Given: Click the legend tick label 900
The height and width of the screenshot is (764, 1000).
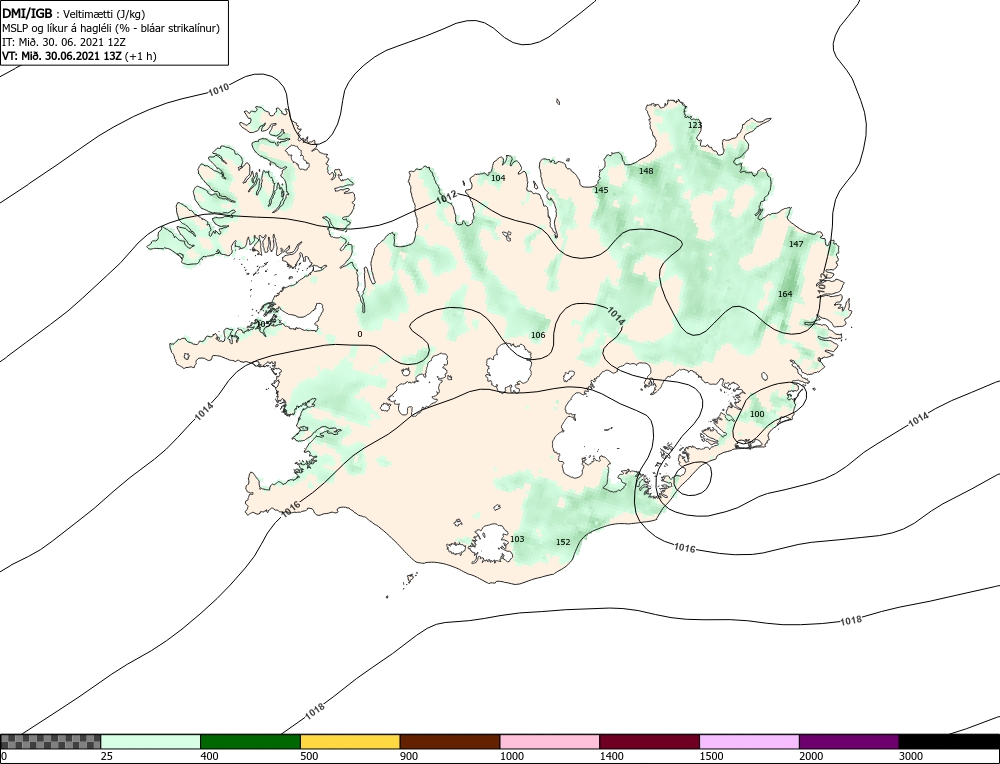Looking at the screenshot, I should point(409,756).
